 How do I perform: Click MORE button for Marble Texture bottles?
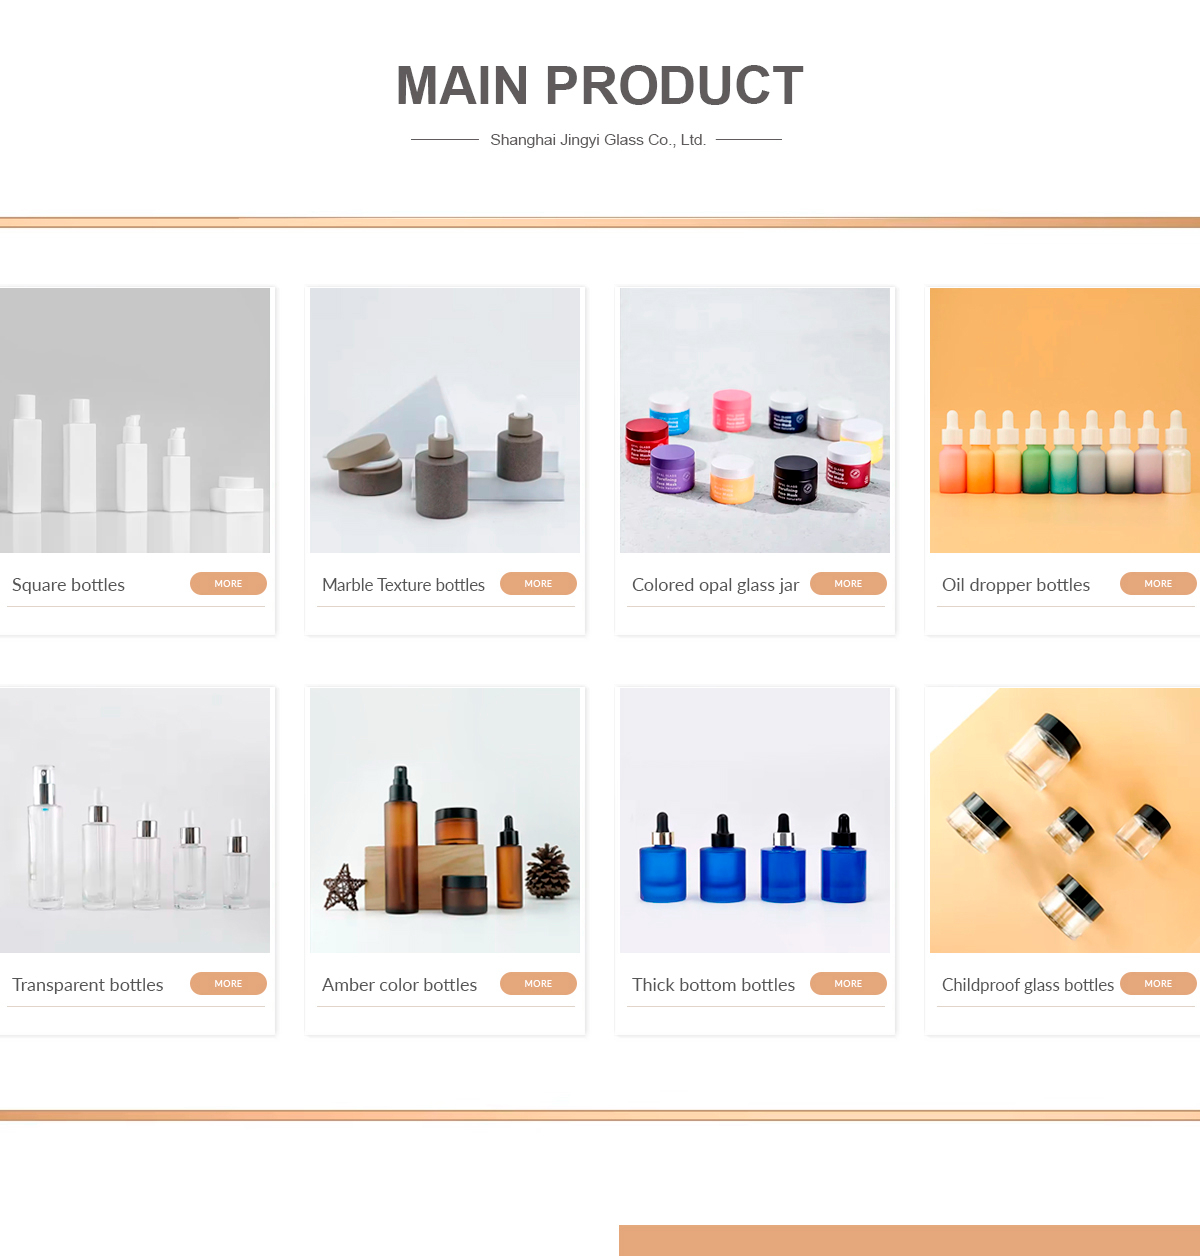pos(538,584)
